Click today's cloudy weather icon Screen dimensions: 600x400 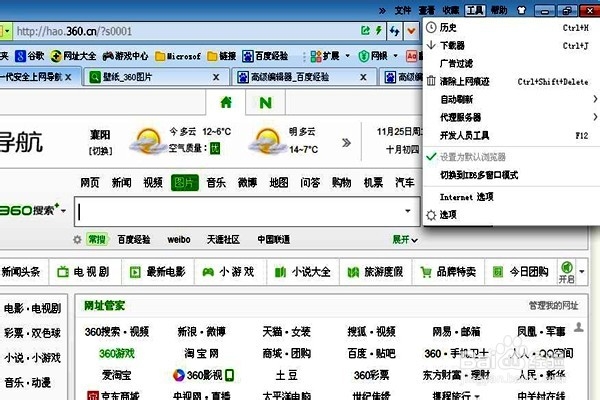pos(148,141)
